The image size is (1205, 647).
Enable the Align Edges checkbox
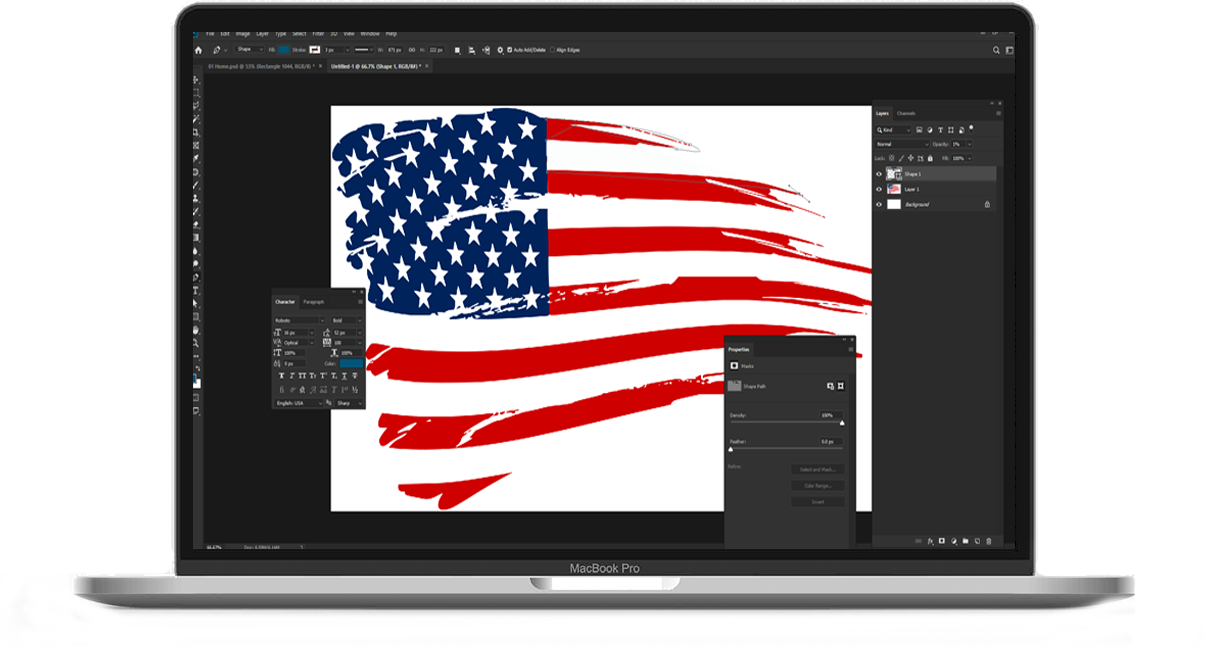coord(552,49)
